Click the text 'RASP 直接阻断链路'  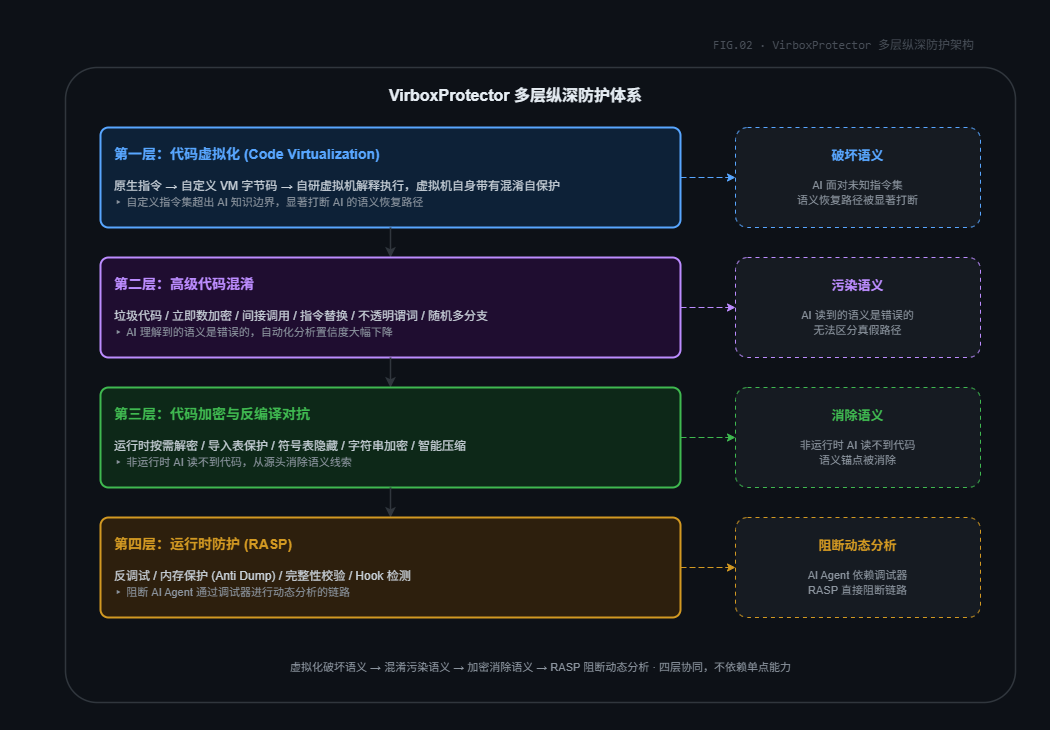(857, 589)
